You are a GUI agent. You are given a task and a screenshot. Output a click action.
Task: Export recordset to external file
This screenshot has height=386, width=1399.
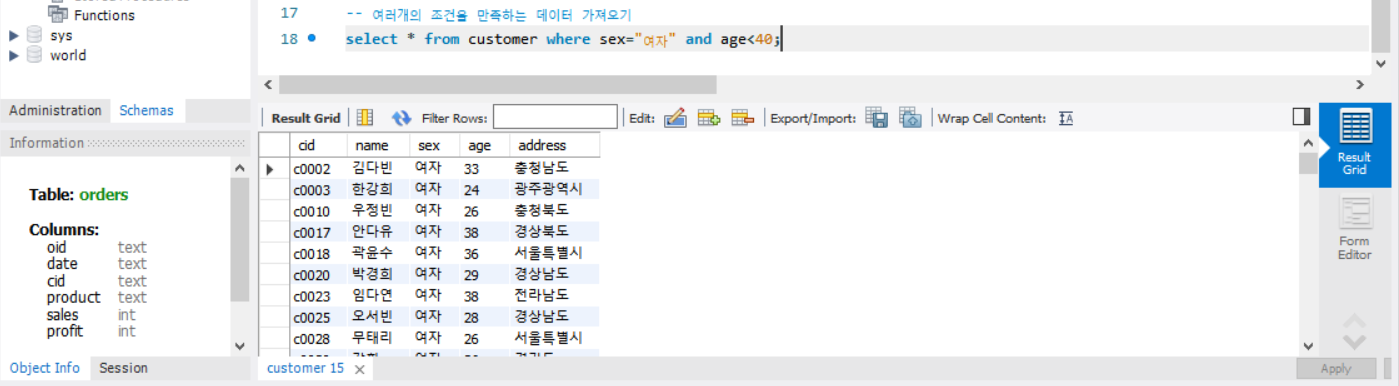[x=877, y=118]
